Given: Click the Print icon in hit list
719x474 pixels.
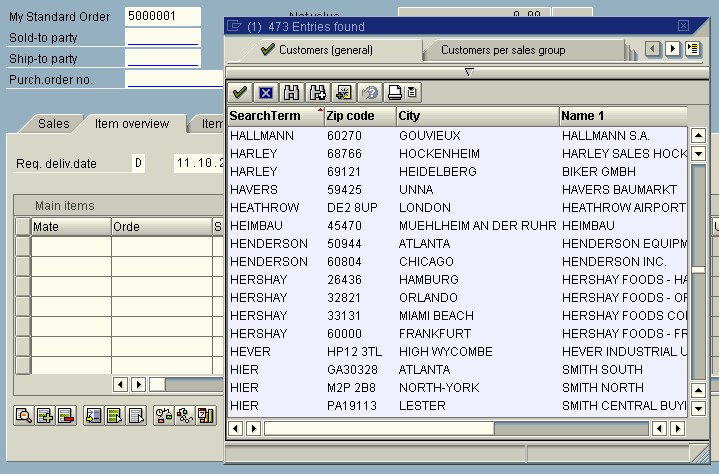Looking at the screenshot, I should point(395,92).
